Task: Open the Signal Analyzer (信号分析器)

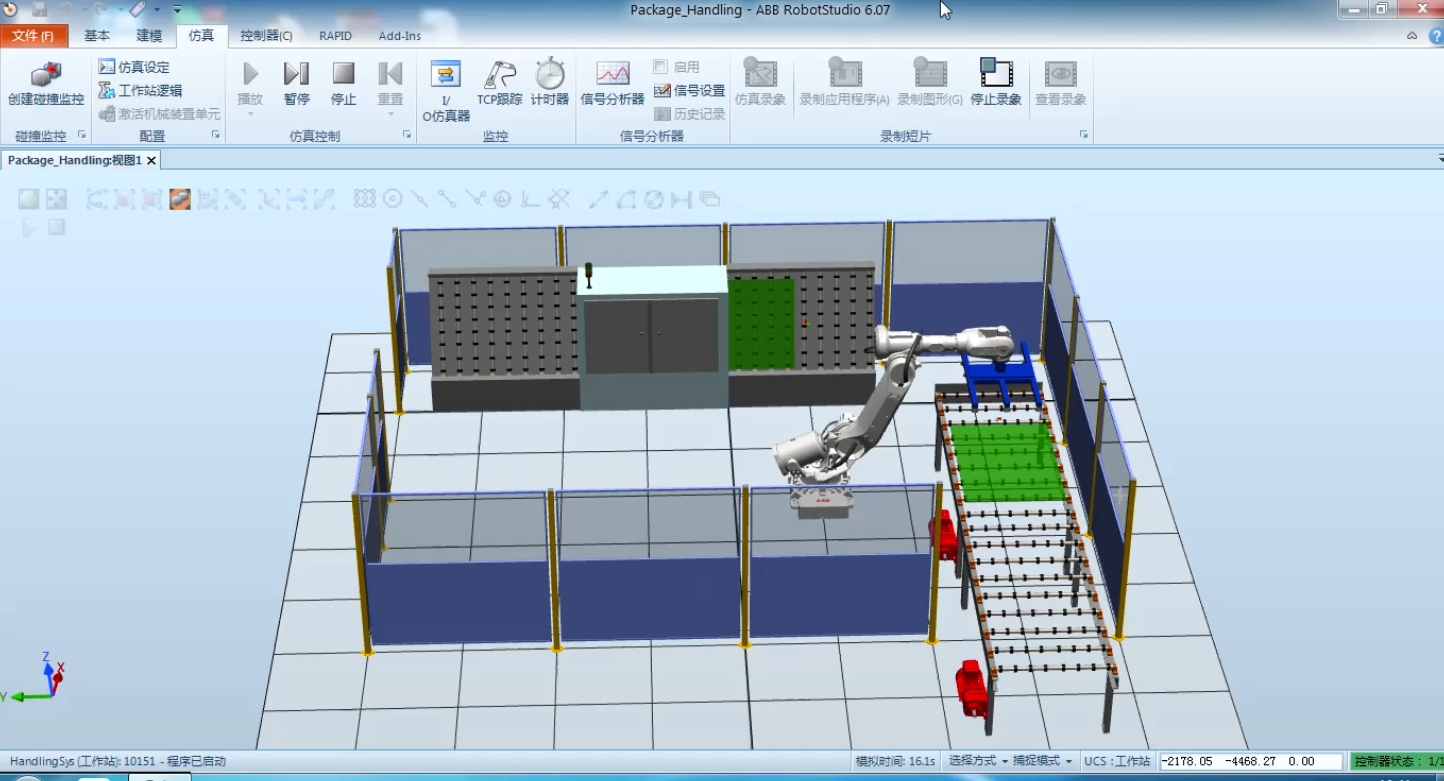Action: pyautogui.click(x=613, y=84)
